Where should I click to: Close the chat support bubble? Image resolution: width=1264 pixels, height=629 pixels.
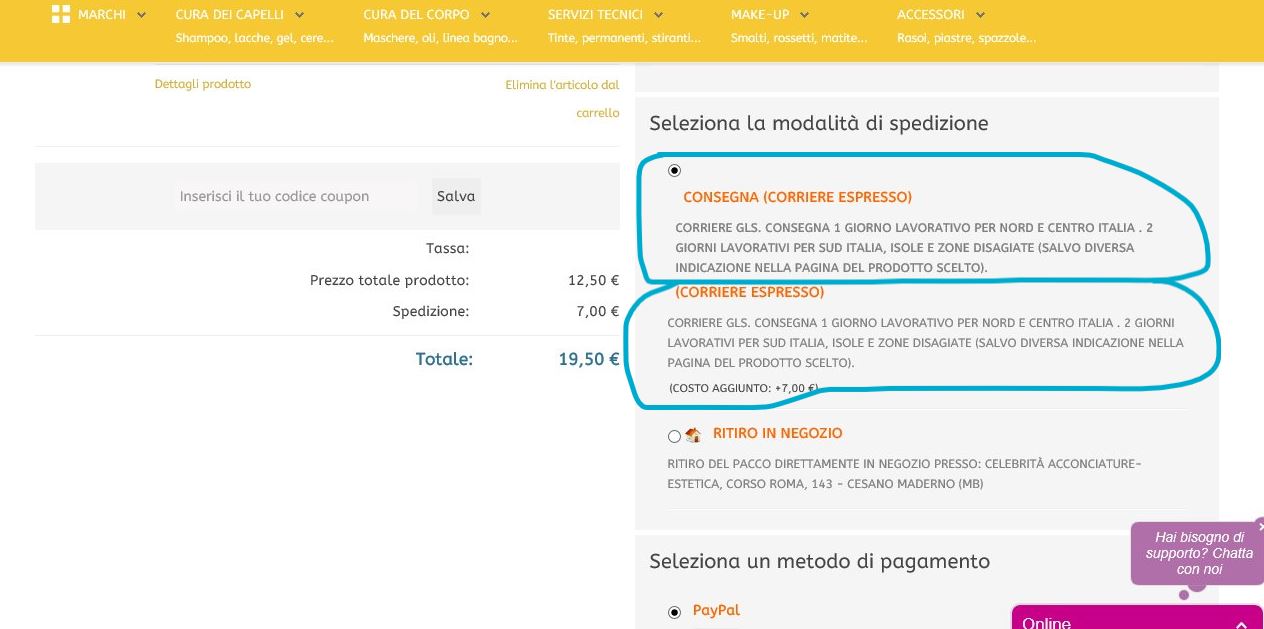[x=1260, y=526]
